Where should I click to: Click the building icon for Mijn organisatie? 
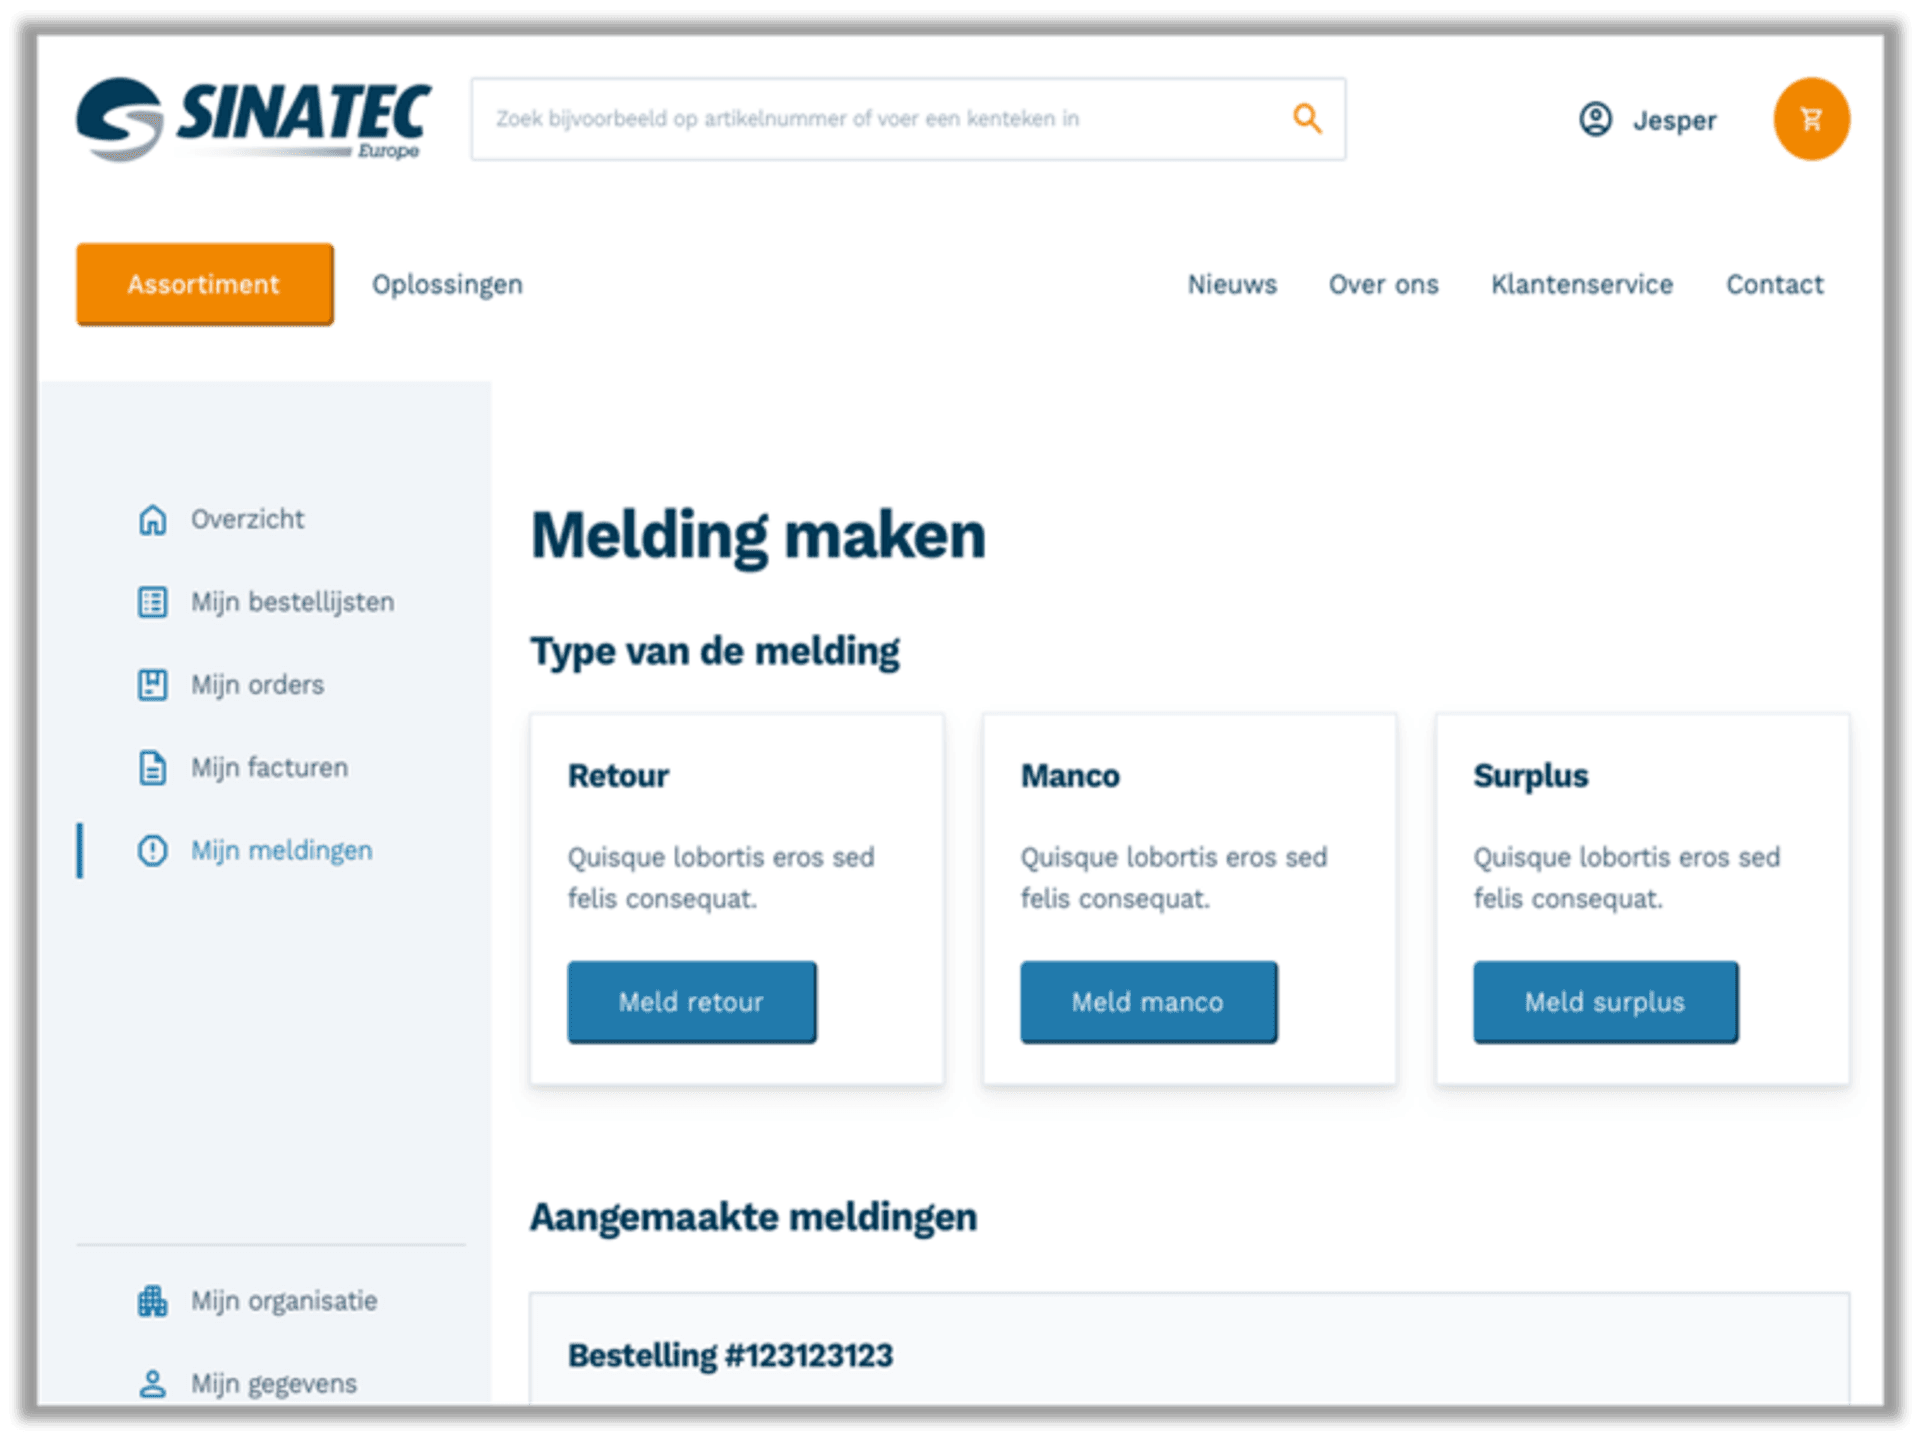pos(152,1301)
